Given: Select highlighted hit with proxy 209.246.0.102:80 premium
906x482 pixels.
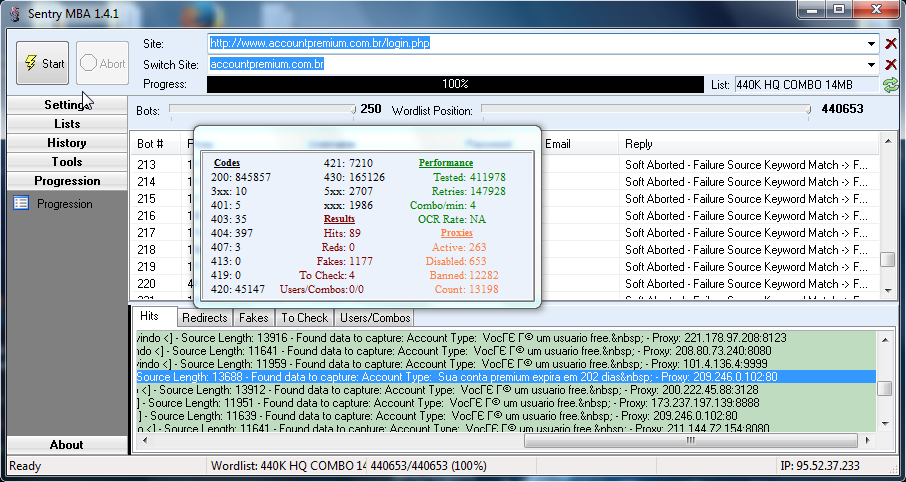Looking at the screenshot, I should pyautogui.click(x=506, y=377).
